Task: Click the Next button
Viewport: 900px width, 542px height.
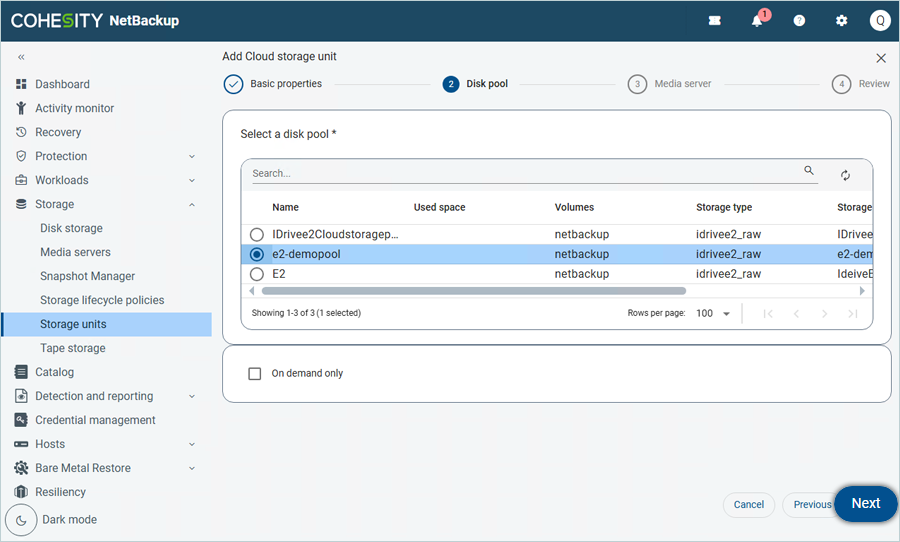Action: point(865,504)
